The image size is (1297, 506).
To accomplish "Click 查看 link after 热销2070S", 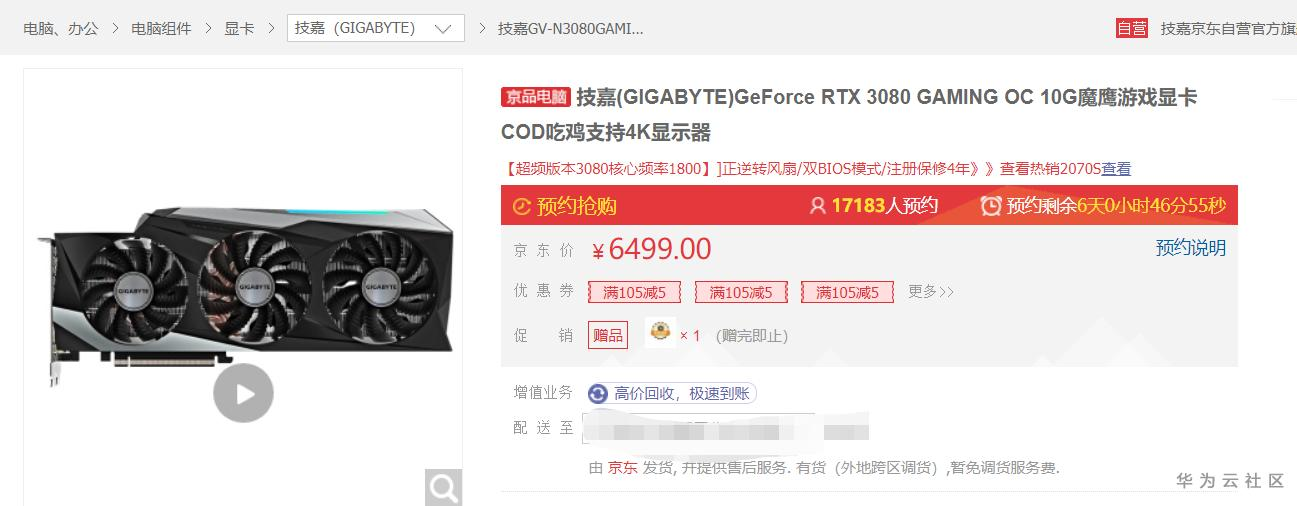I will (1116, 169).
